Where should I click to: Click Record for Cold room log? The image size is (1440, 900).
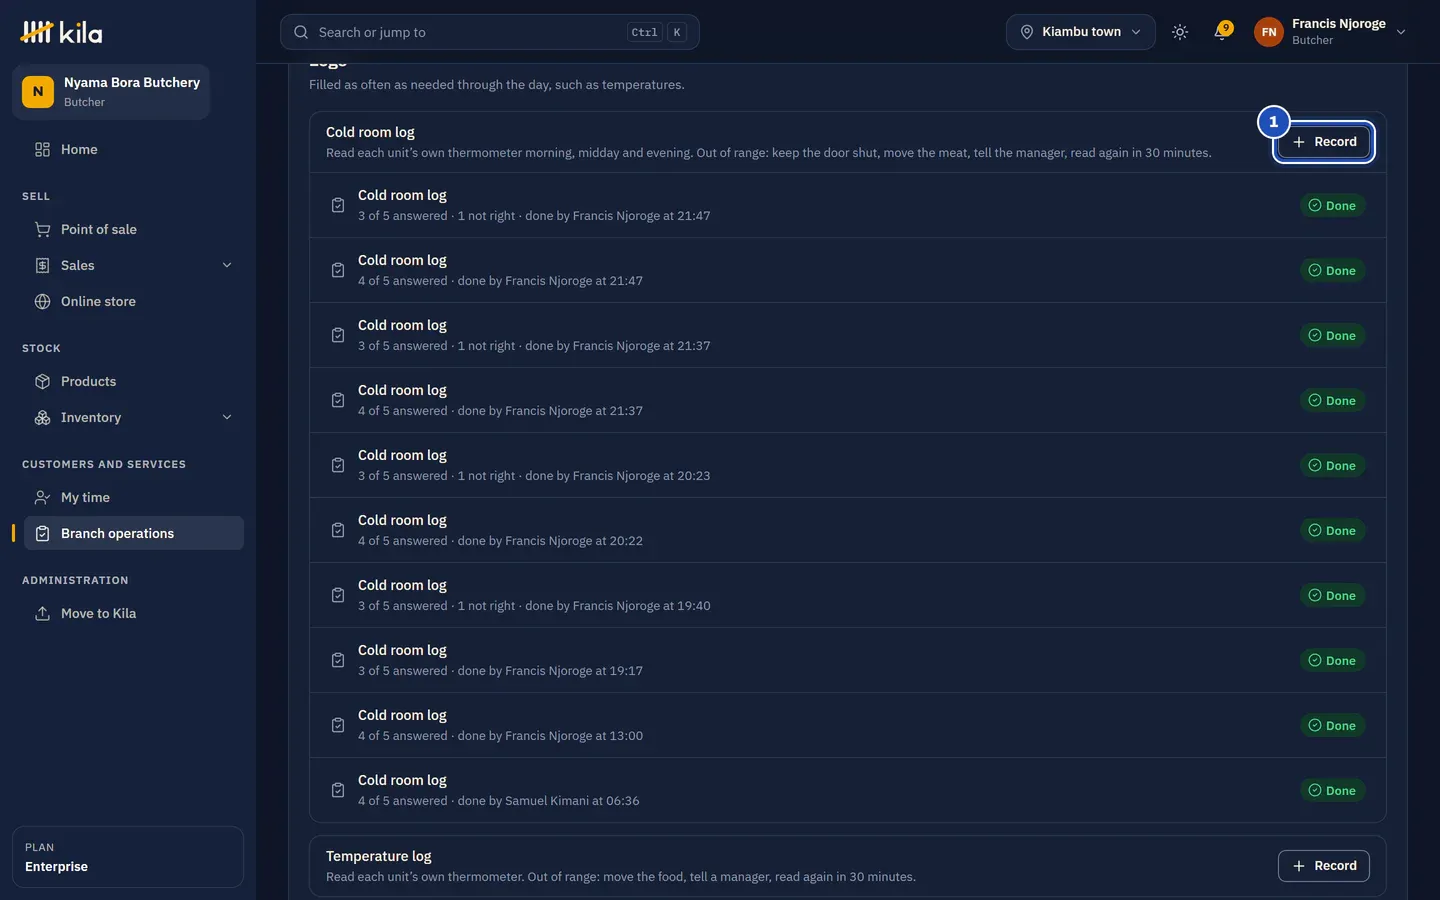point(1324,142)
